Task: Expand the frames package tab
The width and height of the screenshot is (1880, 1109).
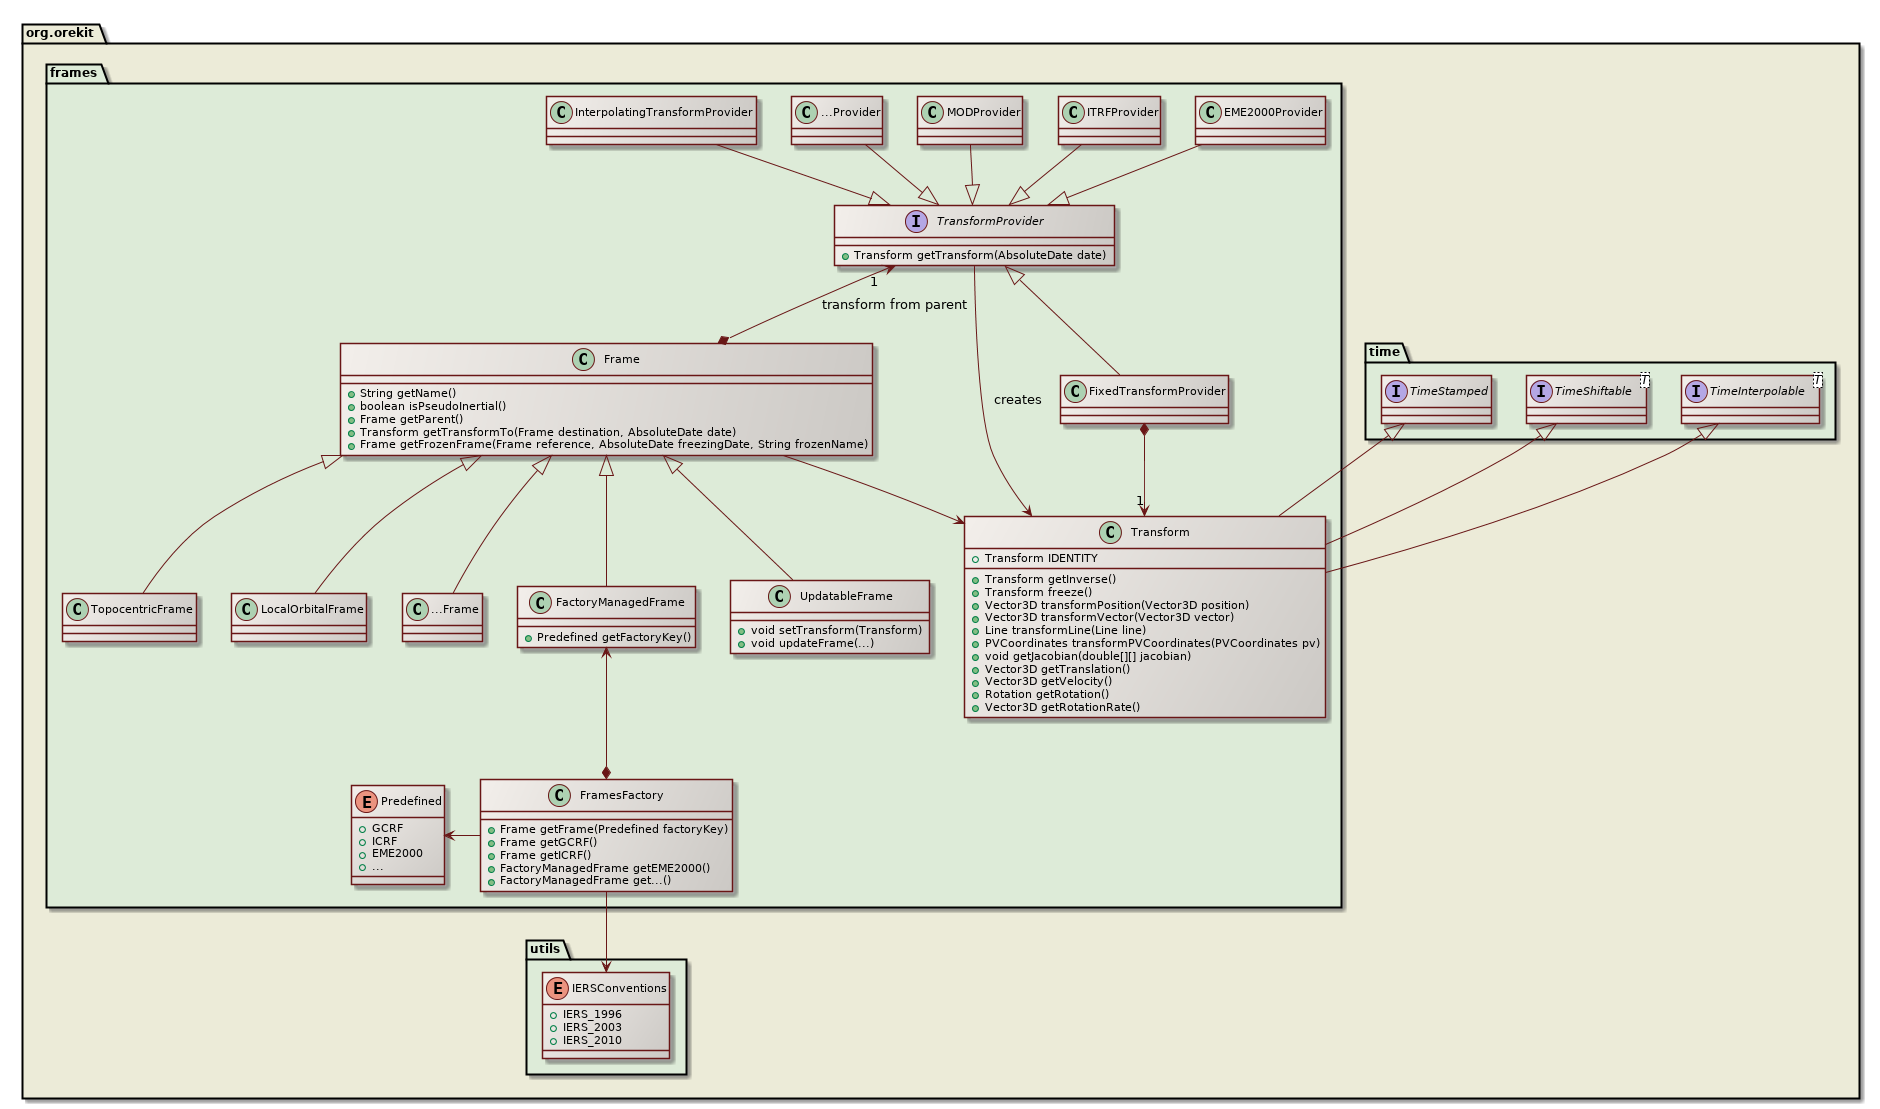Action: 72,72
